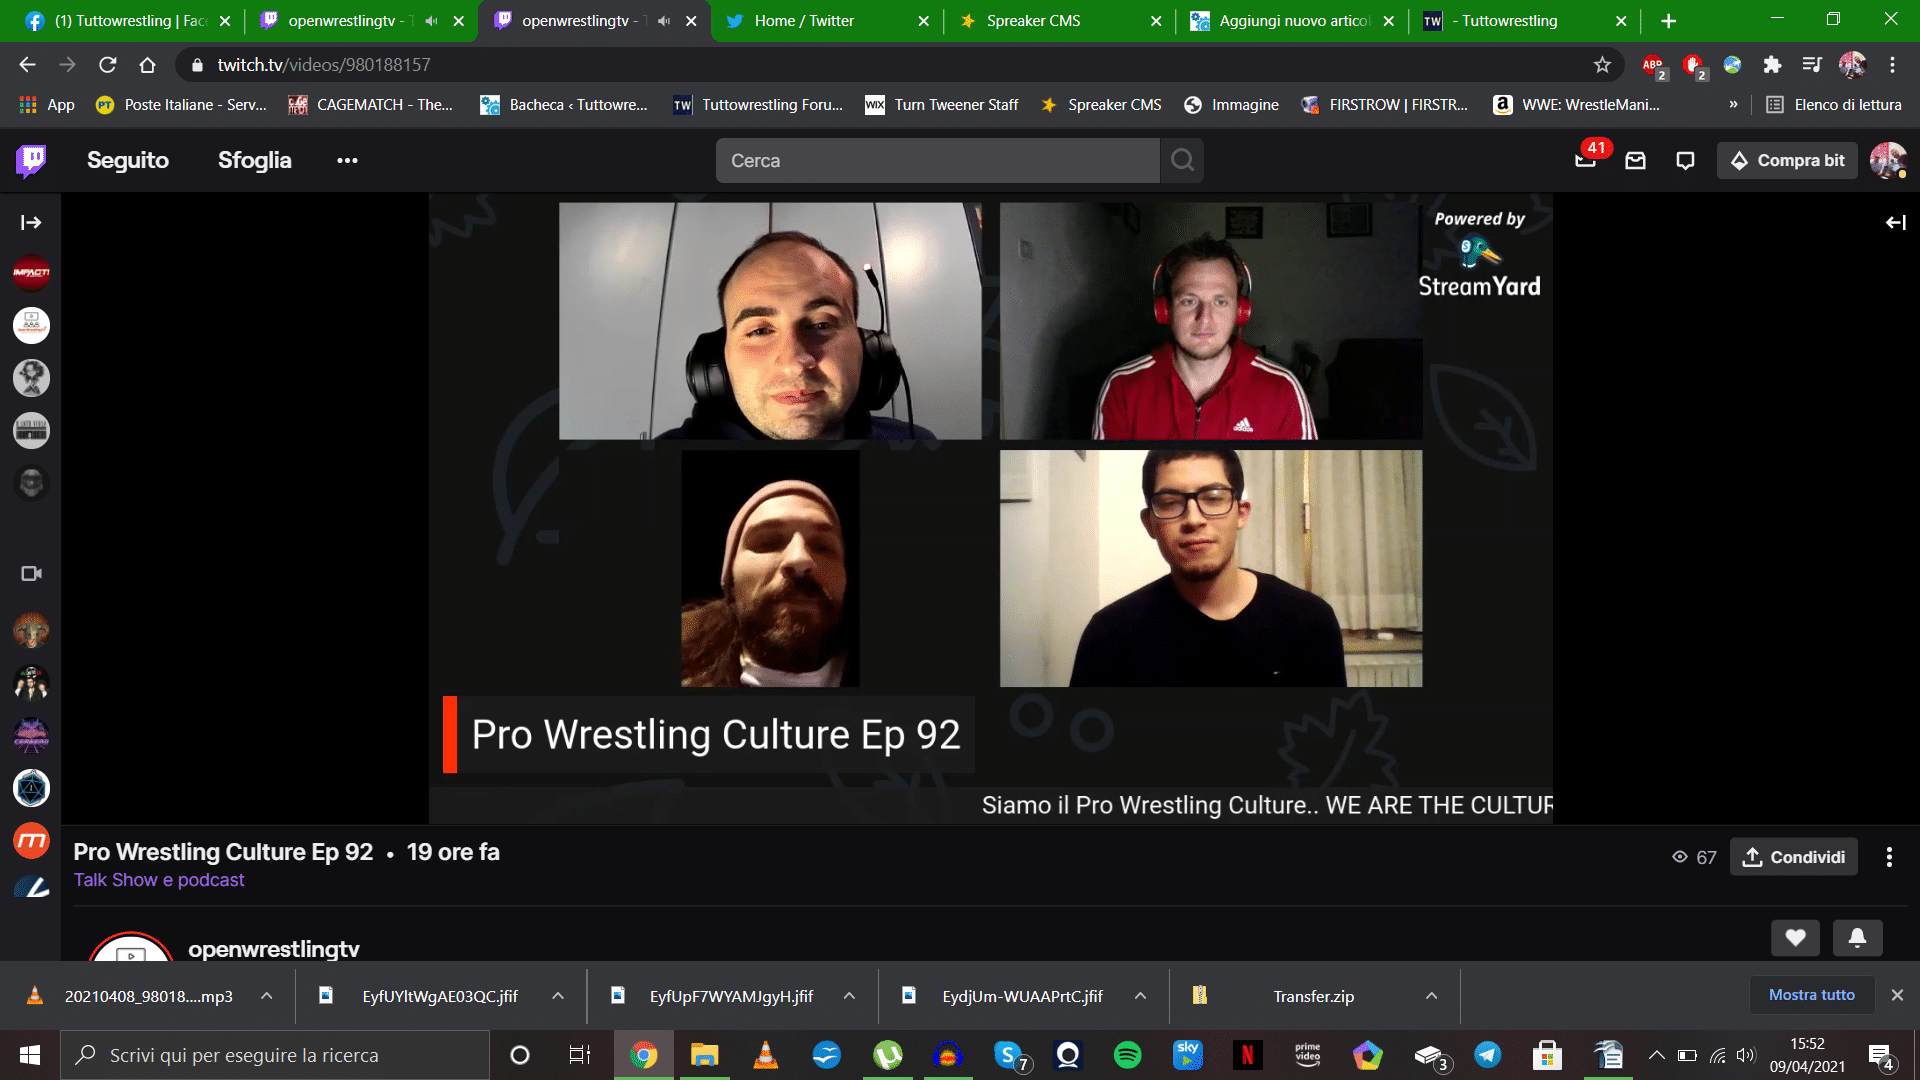Open new browser tab

pyautogui.click(x=1668, y=21)
